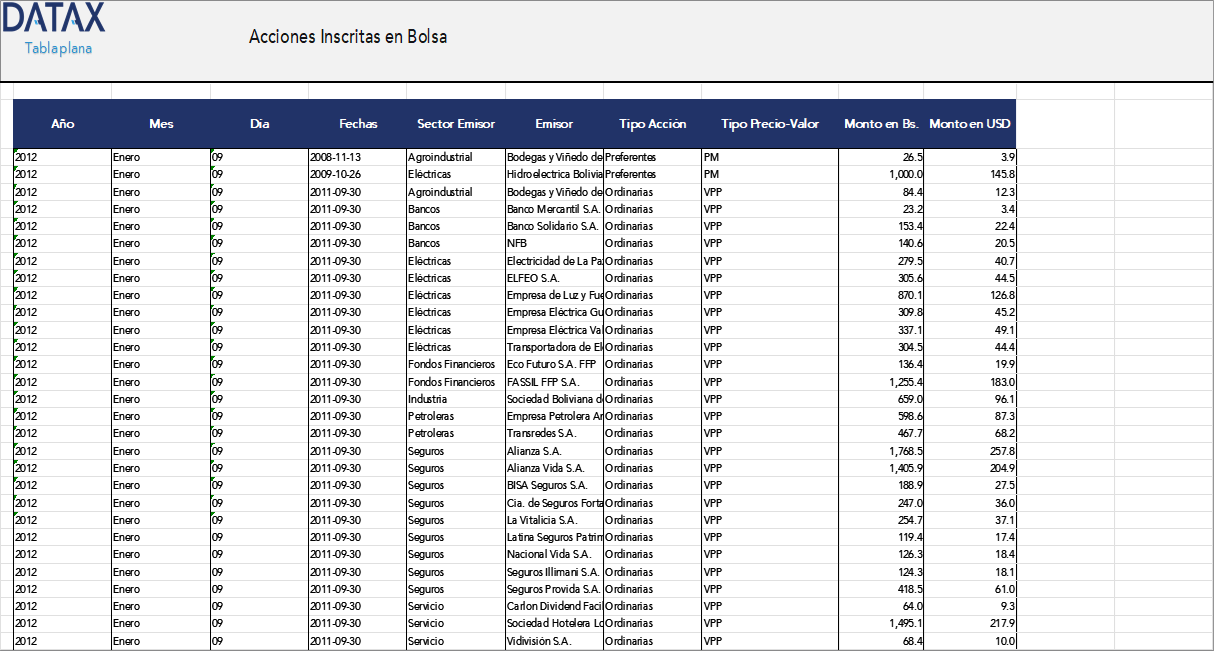Select the Empresa de Luz y Fuerza cell
The height and width of the screenshot is (651, 1214).
tap(554, 295)
